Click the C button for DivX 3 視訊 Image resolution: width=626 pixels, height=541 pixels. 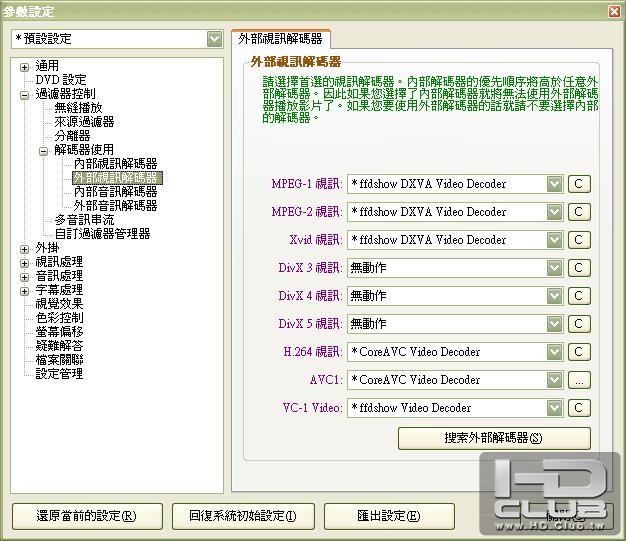click(x=579, y=268)
